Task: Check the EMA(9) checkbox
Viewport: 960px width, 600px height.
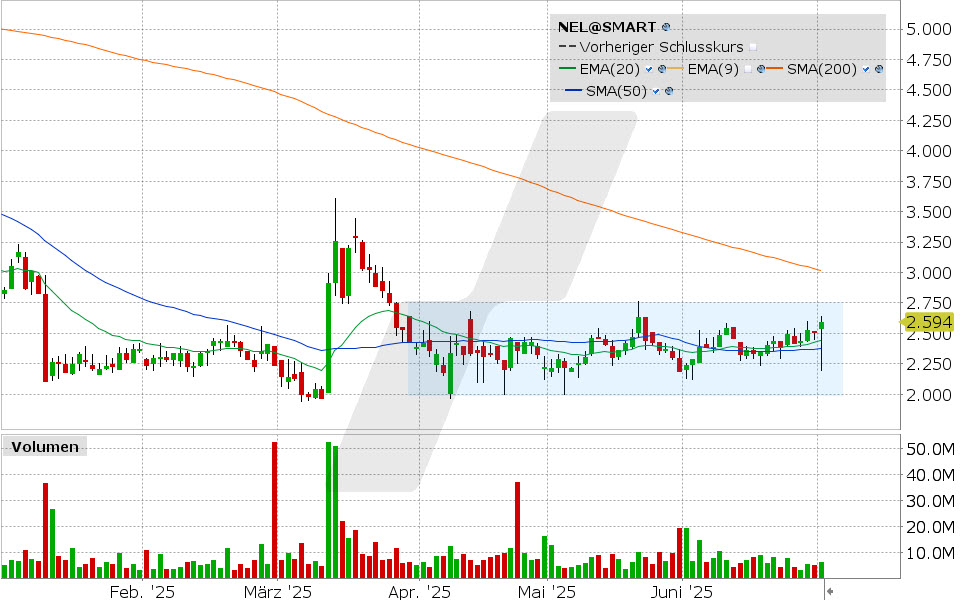Action: pos(748,70)
